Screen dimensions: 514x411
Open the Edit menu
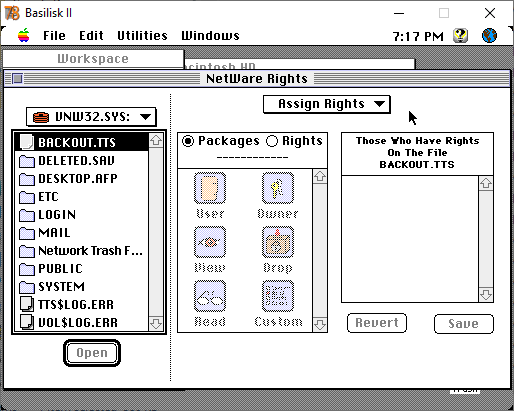[x=91, y=36]
